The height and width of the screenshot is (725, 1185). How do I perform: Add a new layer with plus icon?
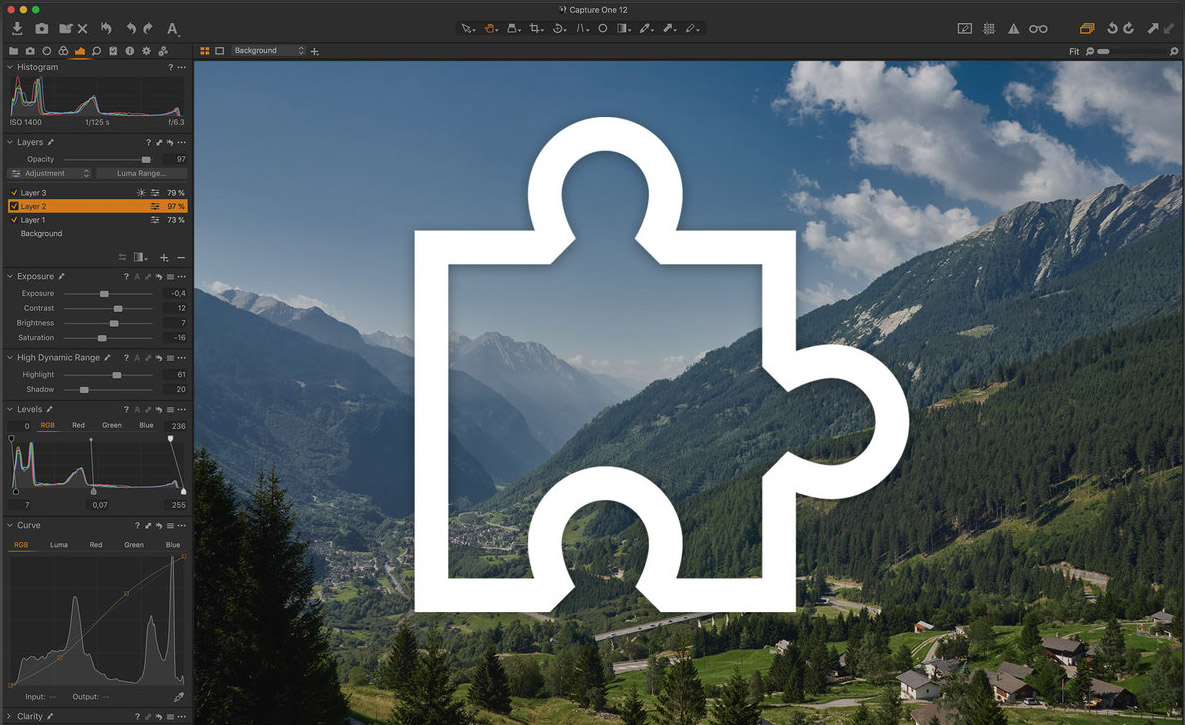pos(164,258)
